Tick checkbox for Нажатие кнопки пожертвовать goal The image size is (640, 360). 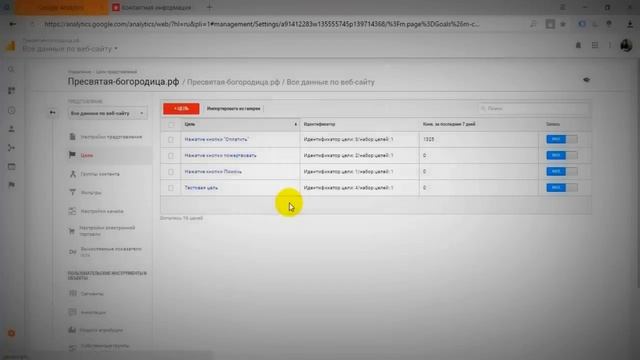coord(171,156)
